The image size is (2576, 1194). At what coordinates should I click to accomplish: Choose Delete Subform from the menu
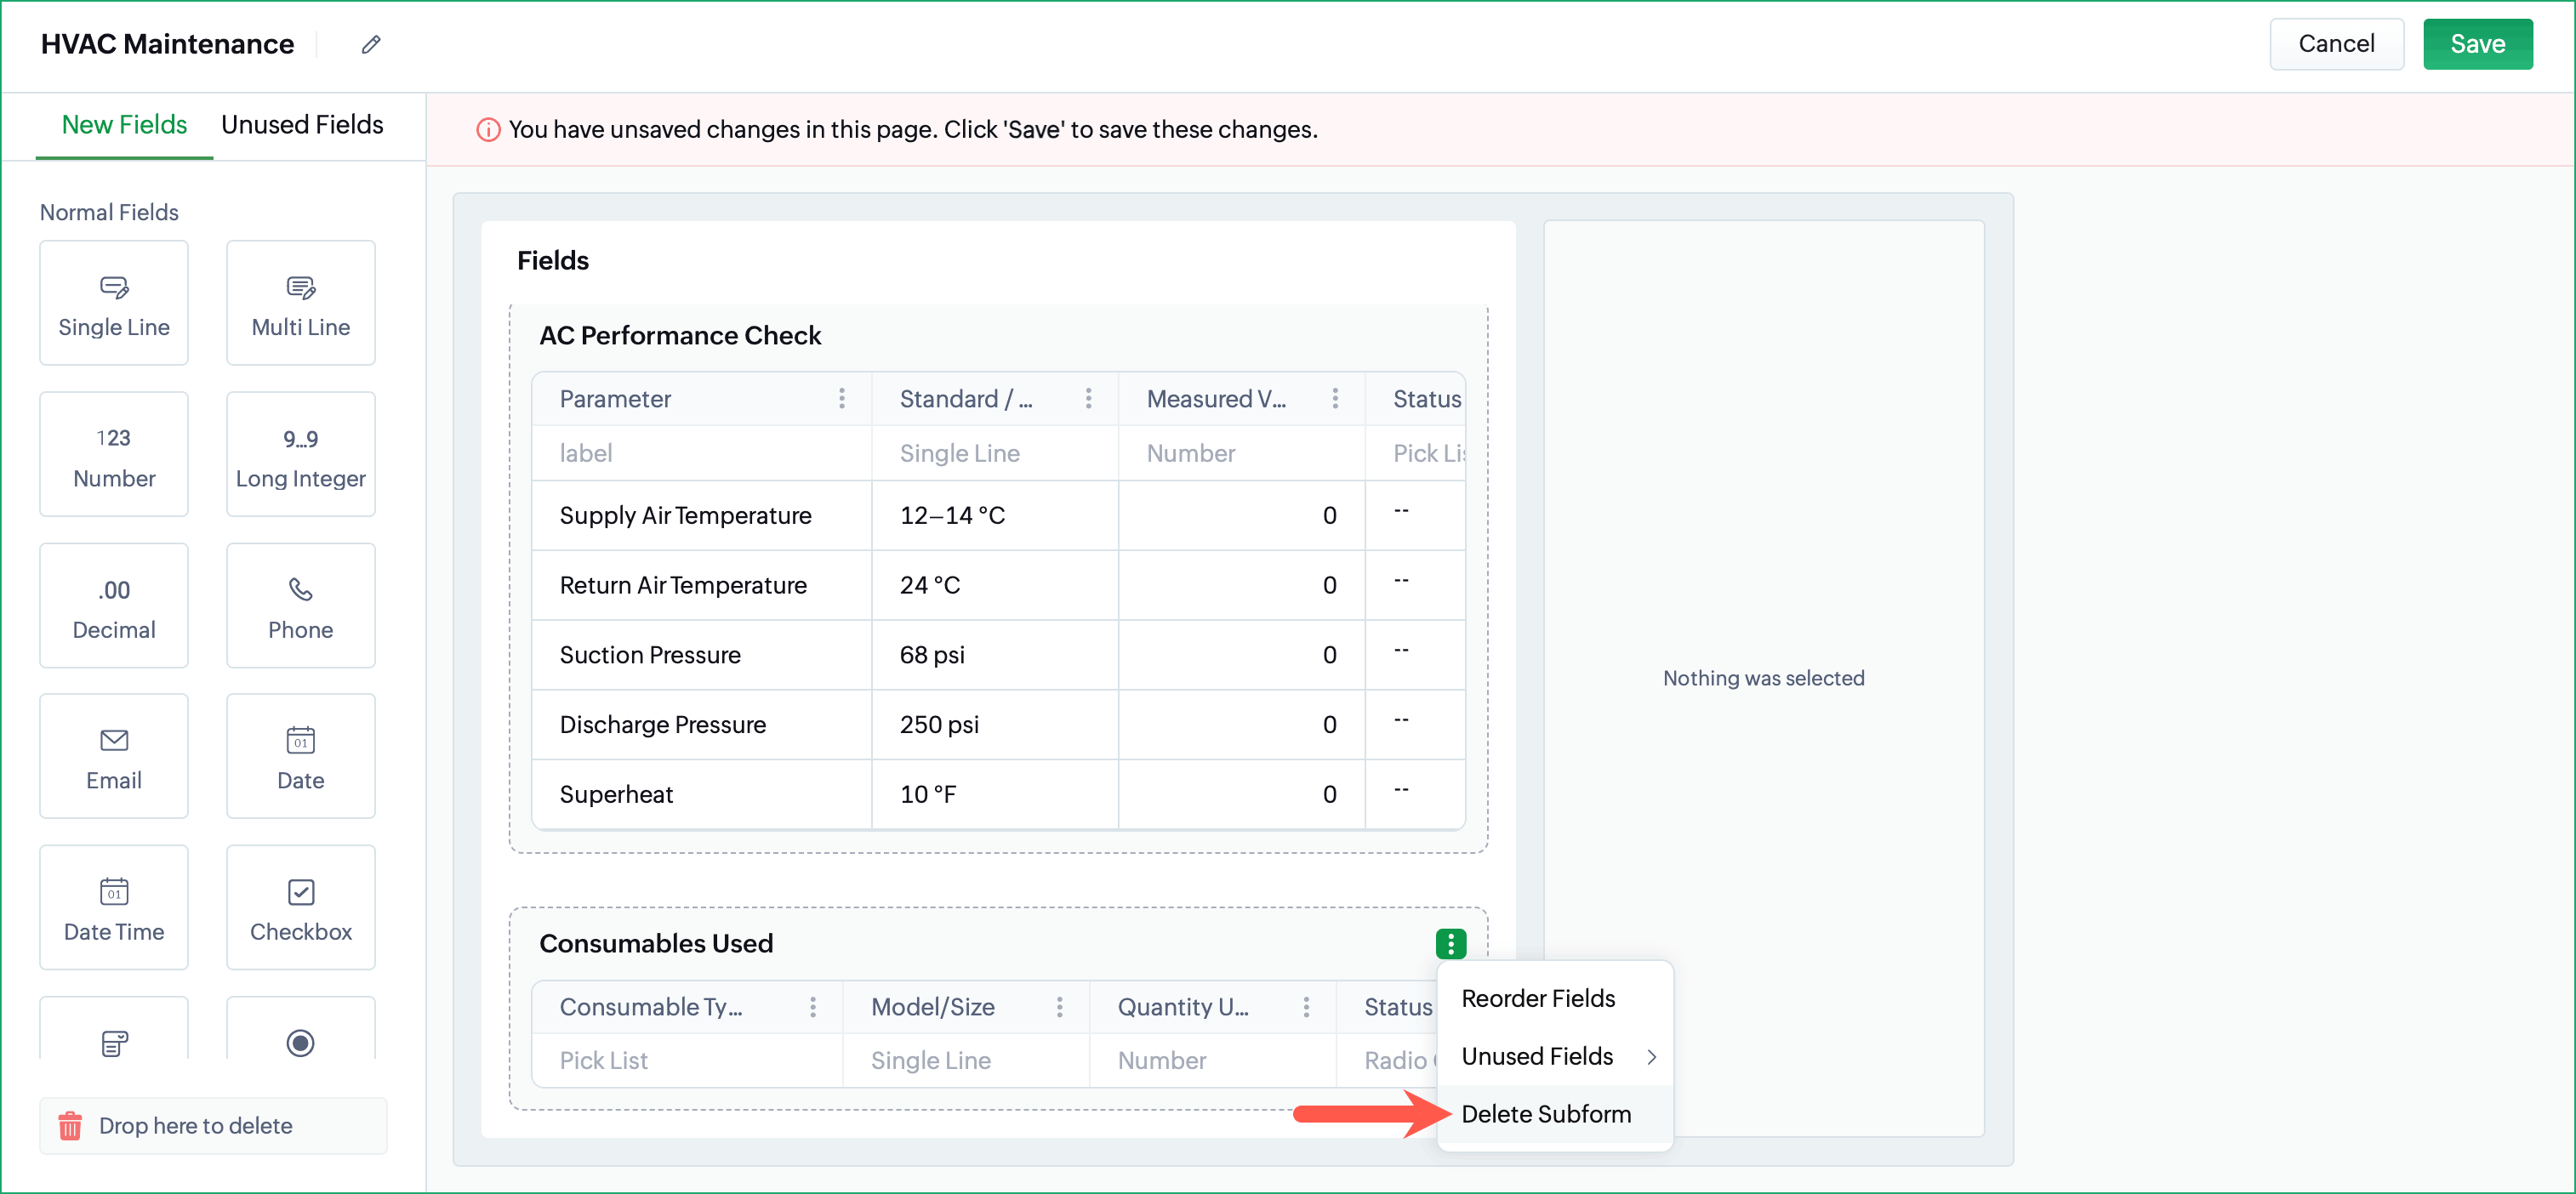click(1555, 1114)
